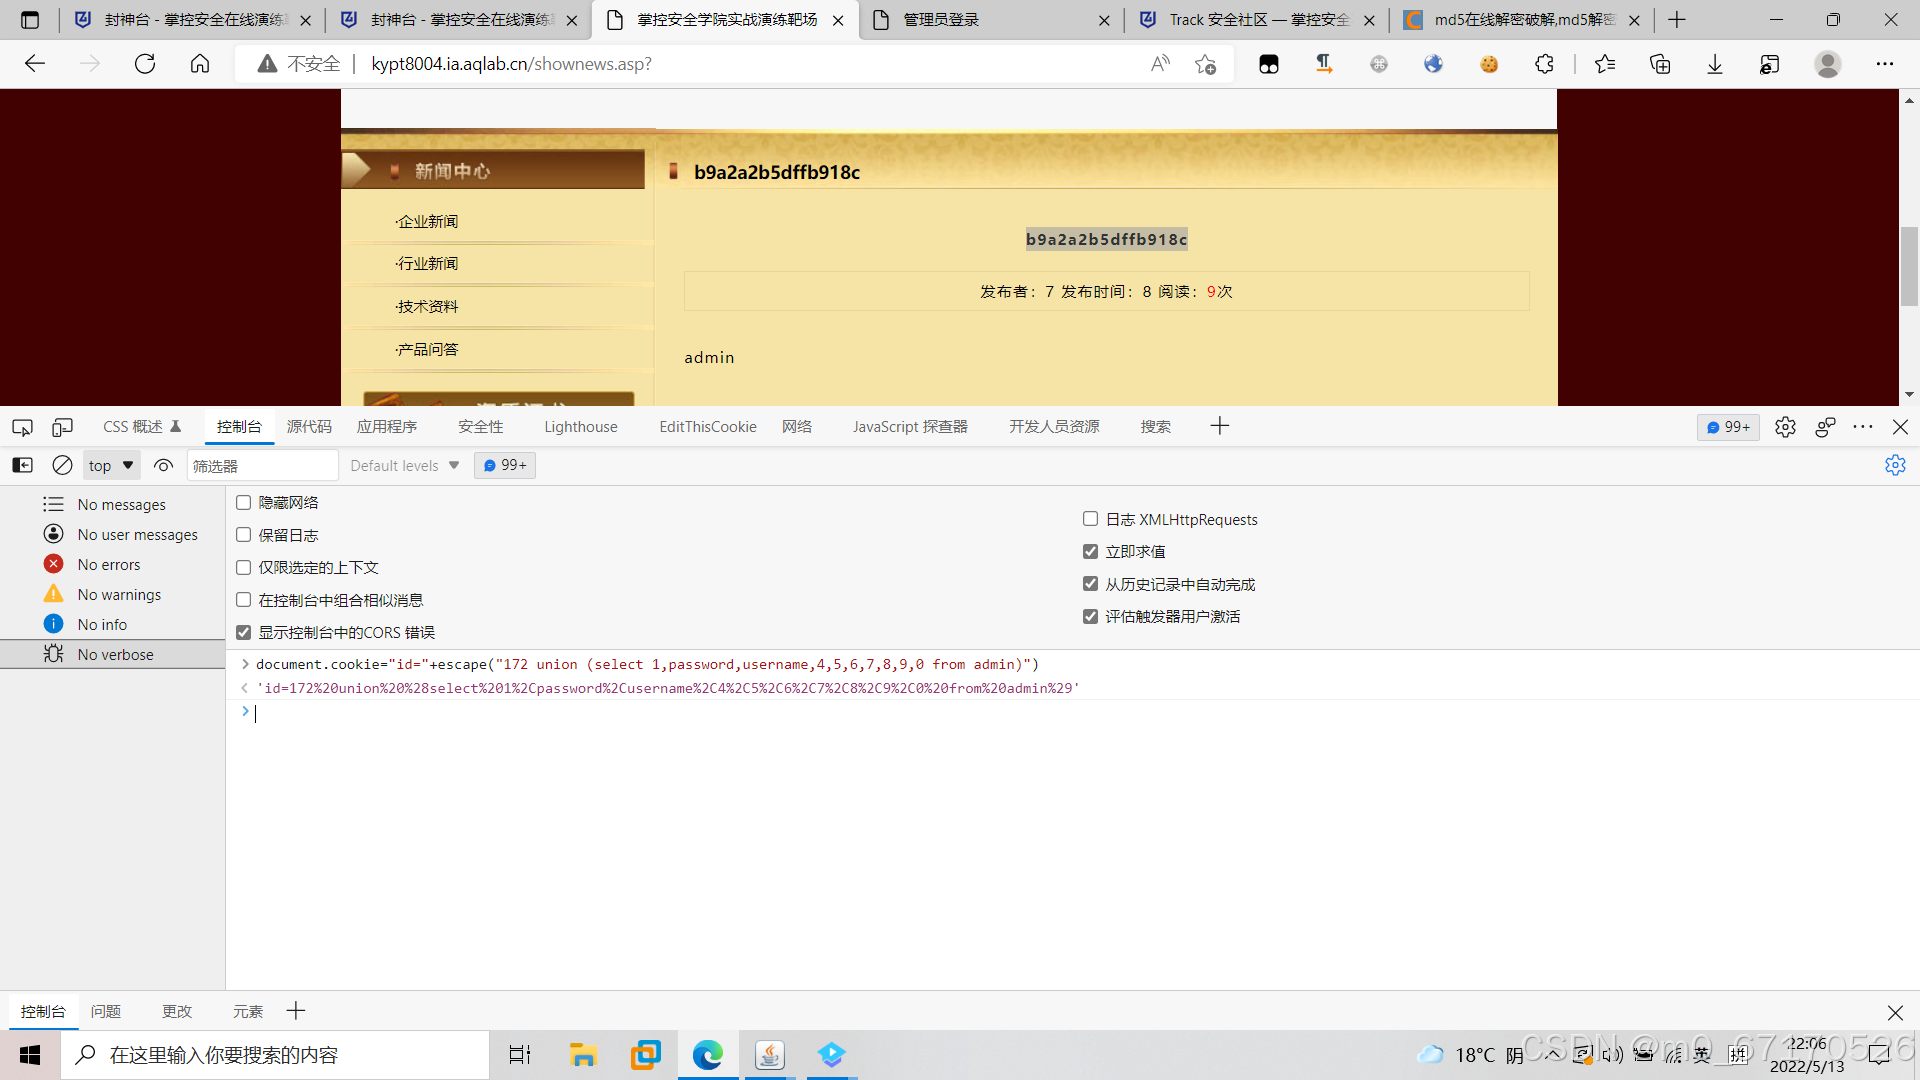
Task: Toggle device emulation icon in DevTools
Action: pyautogui.click(x=62, y=427)
